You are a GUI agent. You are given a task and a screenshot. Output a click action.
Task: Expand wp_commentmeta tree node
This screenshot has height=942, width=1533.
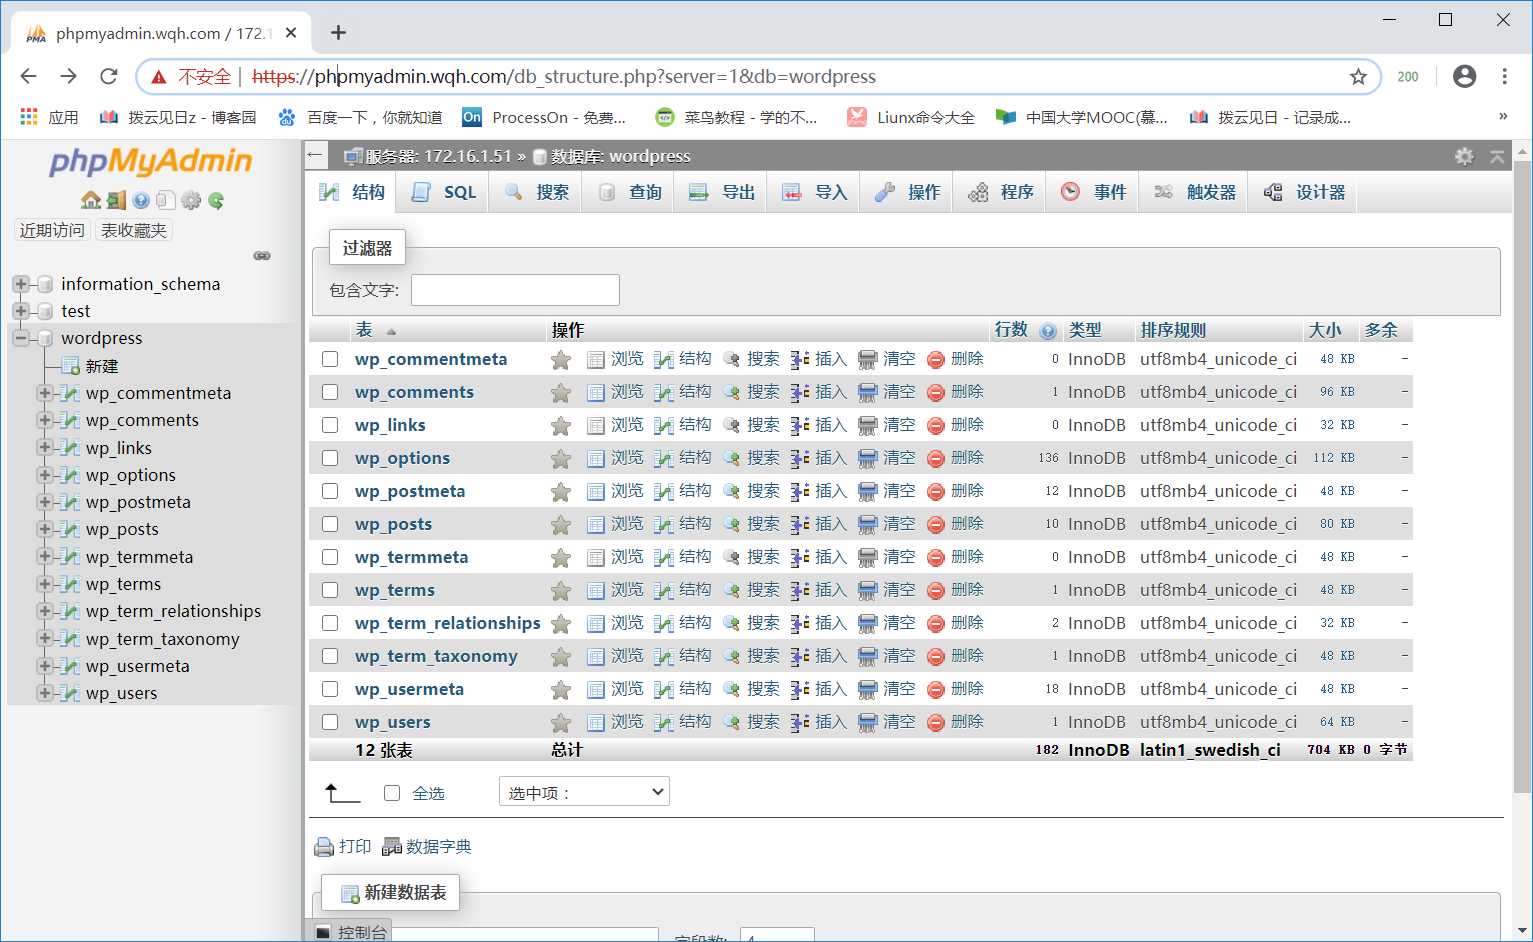44,393
